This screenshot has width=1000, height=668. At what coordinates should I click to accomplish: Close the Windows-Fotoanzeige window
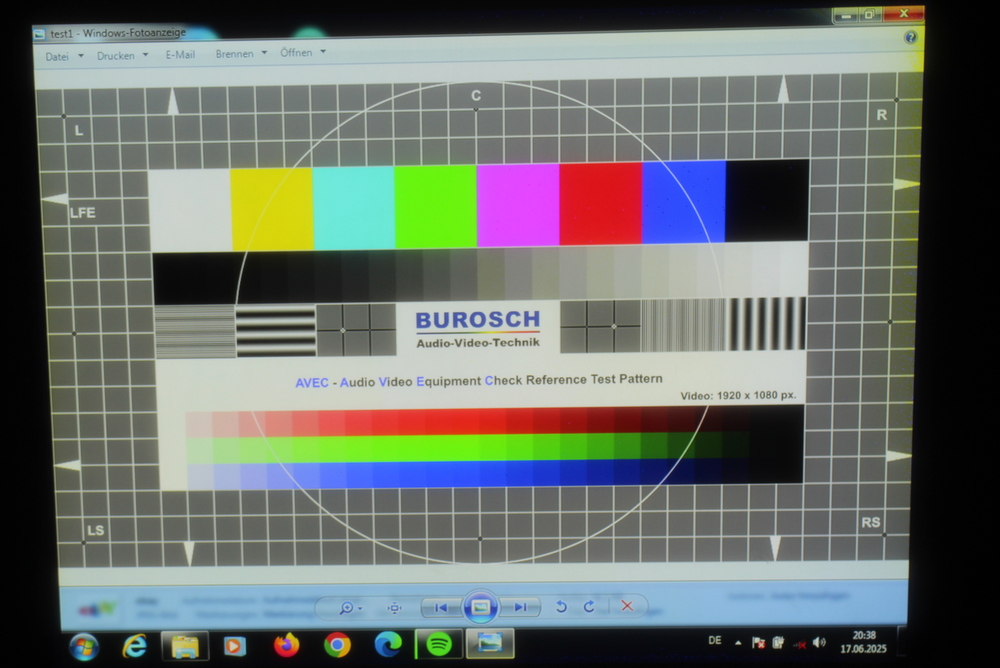903,13
